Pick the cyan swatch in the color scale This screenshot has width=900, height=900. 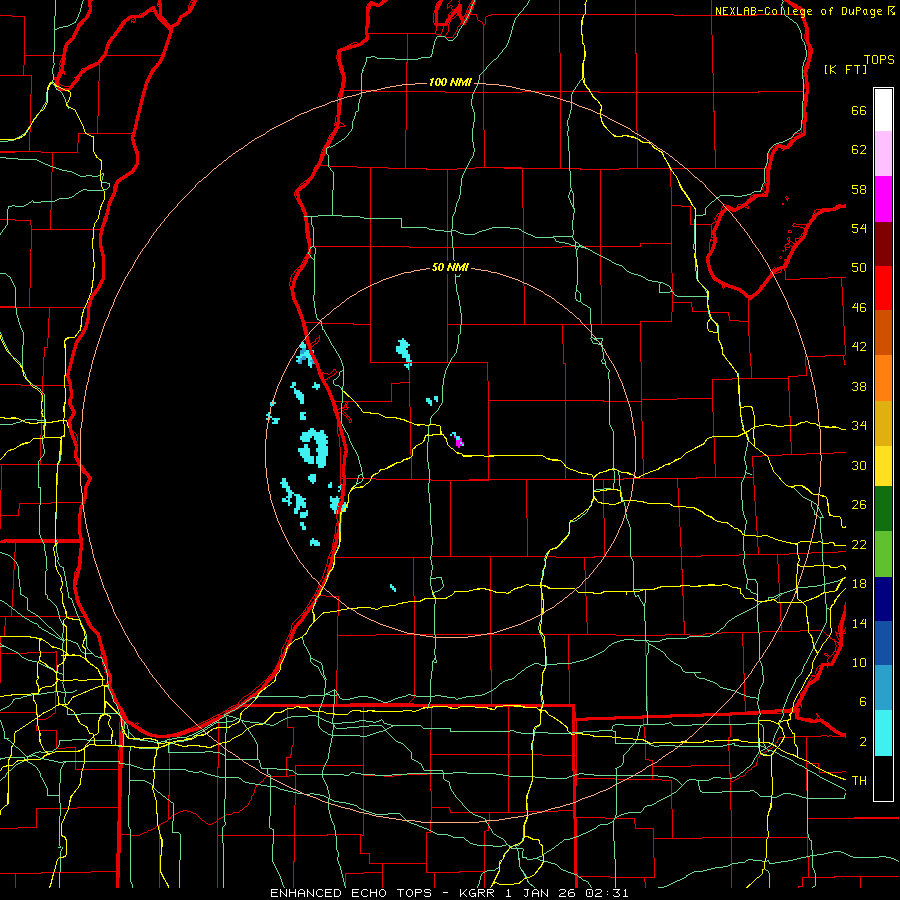(883, 733)
